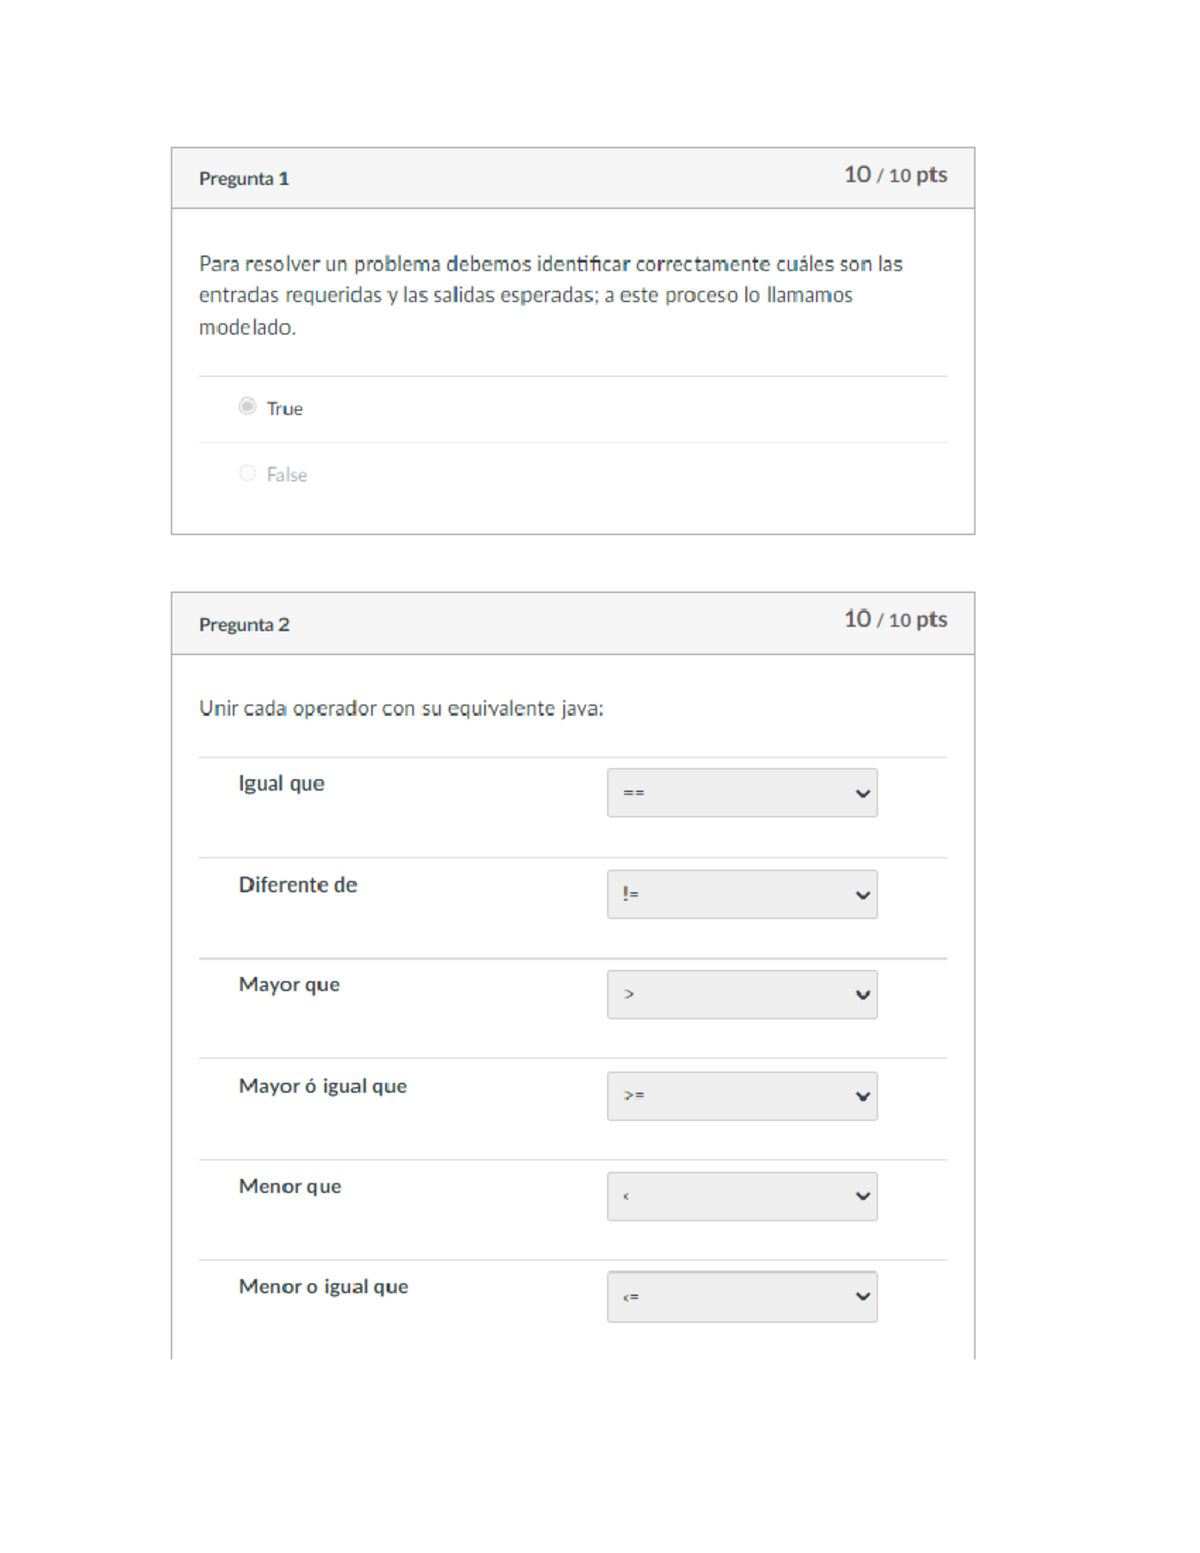Select the False radio option
Screen dimensions: 1200x1553
(x=247, y=473)
